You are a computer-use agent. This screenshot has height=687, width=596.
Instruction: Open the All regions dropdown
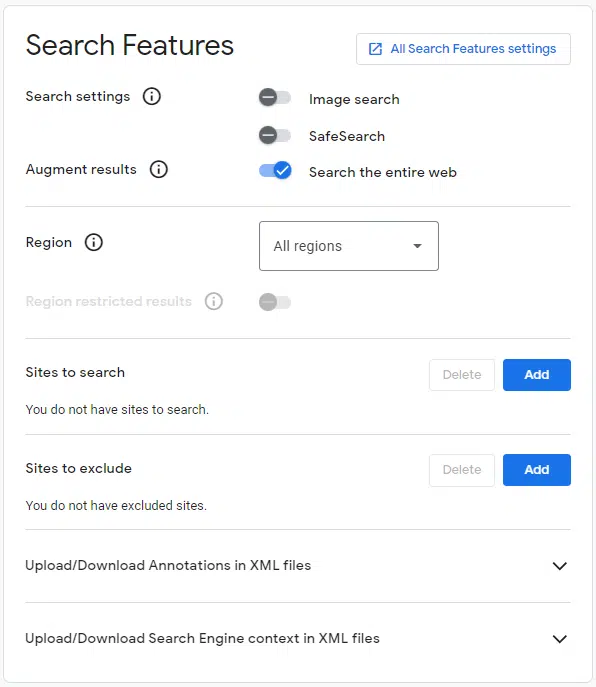tap(349, 246)
